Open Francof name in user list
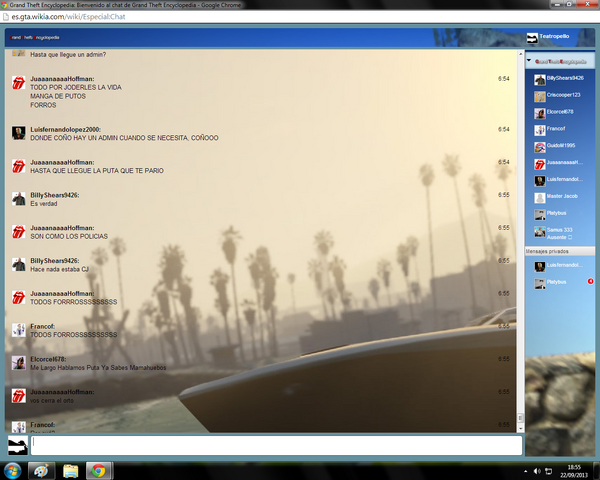600x480 pixels. point(556,128)
